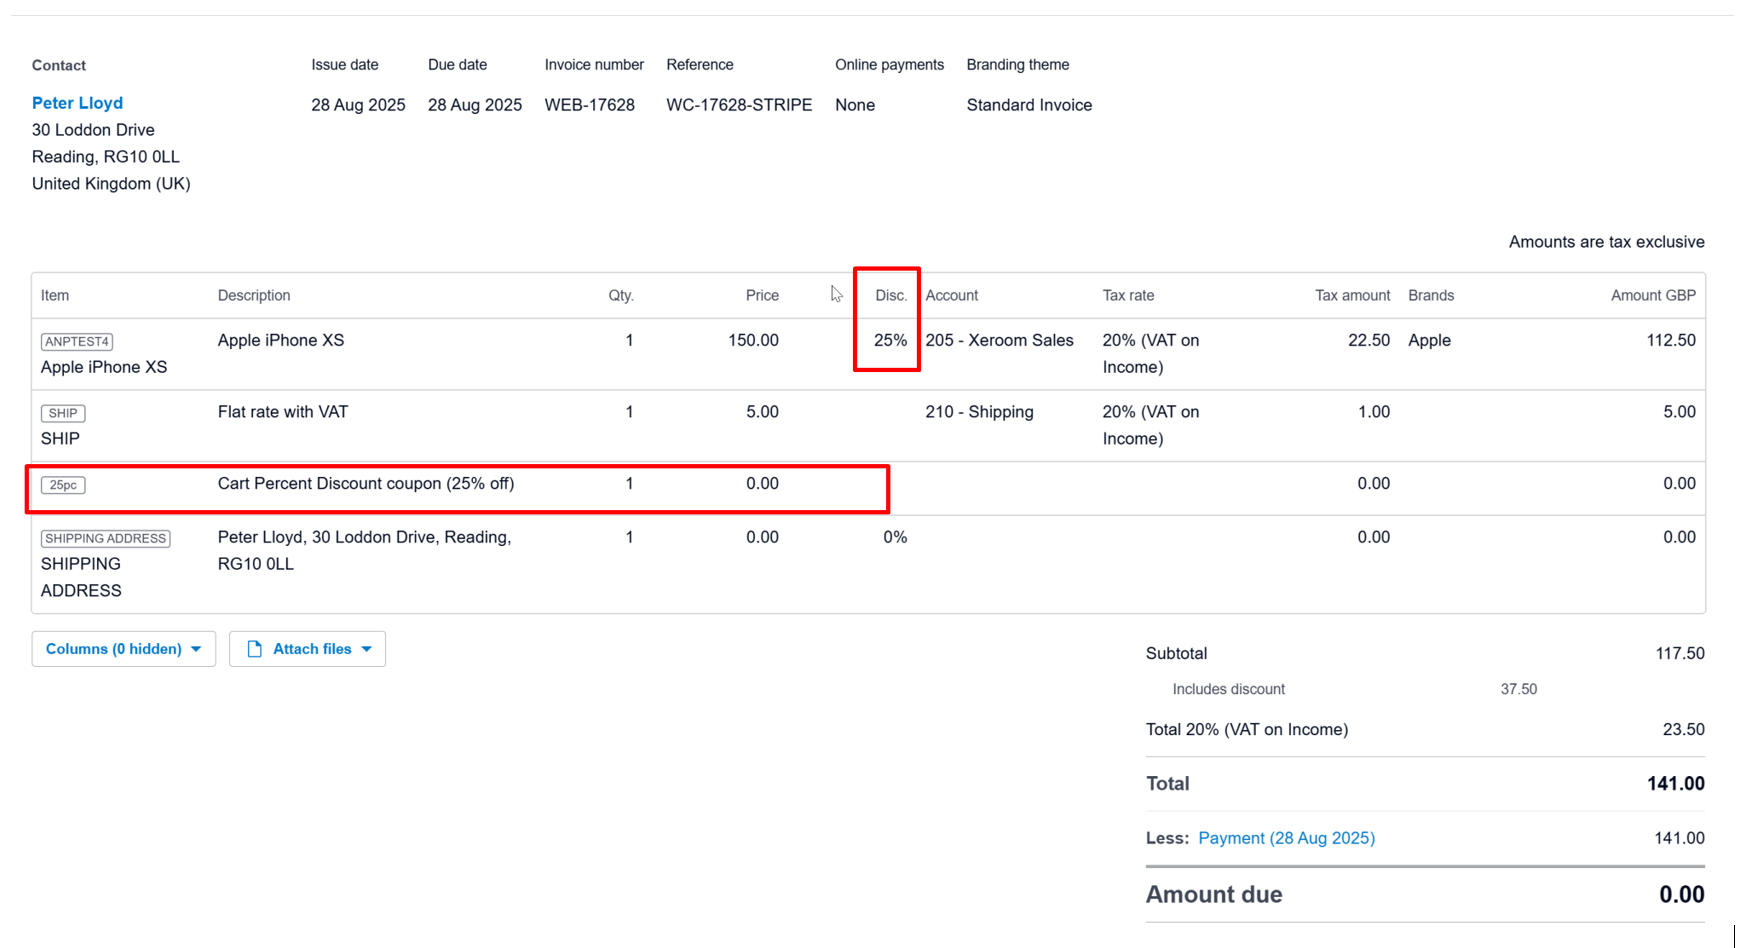Click the Cart Percent Discount coupon description
Image resolution: width=1740 pixels, height=948 pixels.
(x=365, y=484)
